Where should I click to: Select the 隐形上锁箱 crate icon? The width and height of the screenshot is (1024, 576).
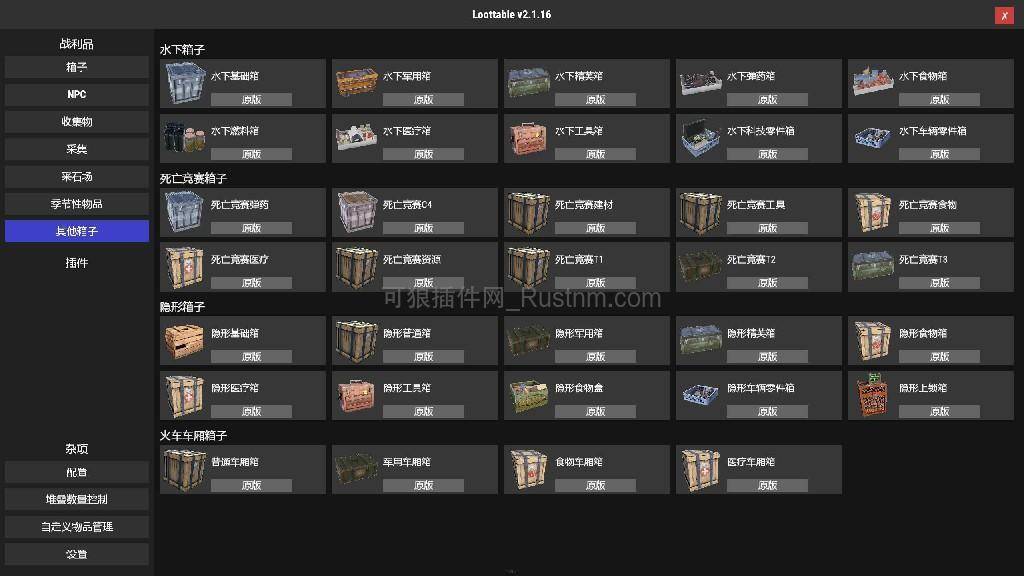point(873,394)
